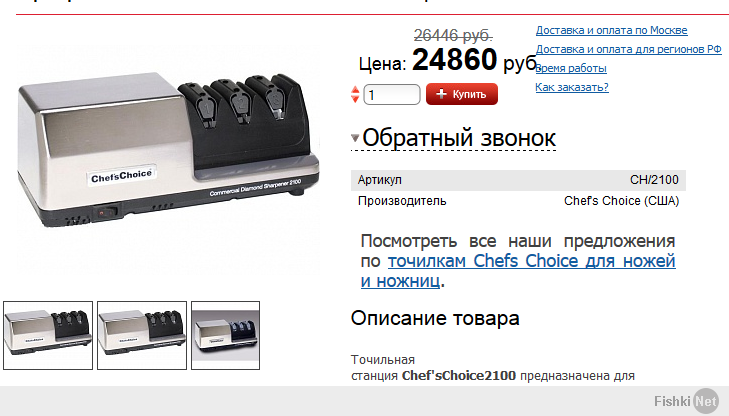Open Доставка и оплата по Москве link
The image size is (729, 416).
611,30
